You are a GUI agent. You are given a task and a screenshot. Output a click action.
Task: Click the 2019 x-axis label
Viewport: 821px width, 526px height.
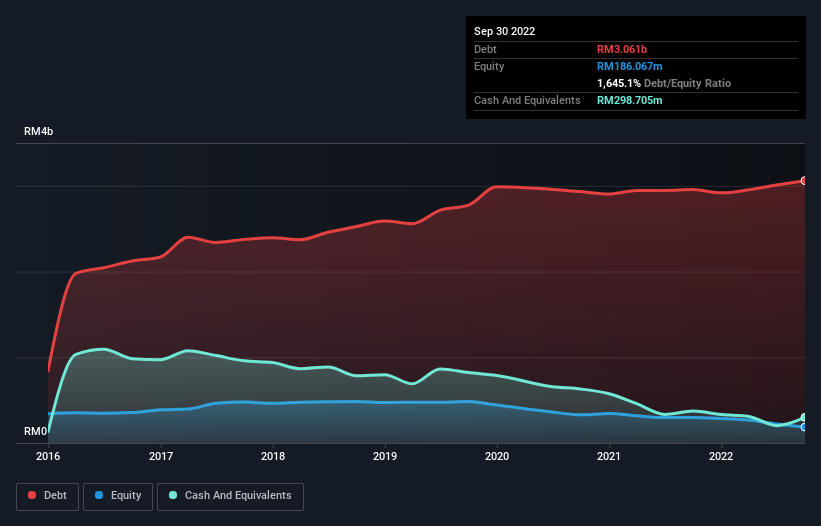385,456
